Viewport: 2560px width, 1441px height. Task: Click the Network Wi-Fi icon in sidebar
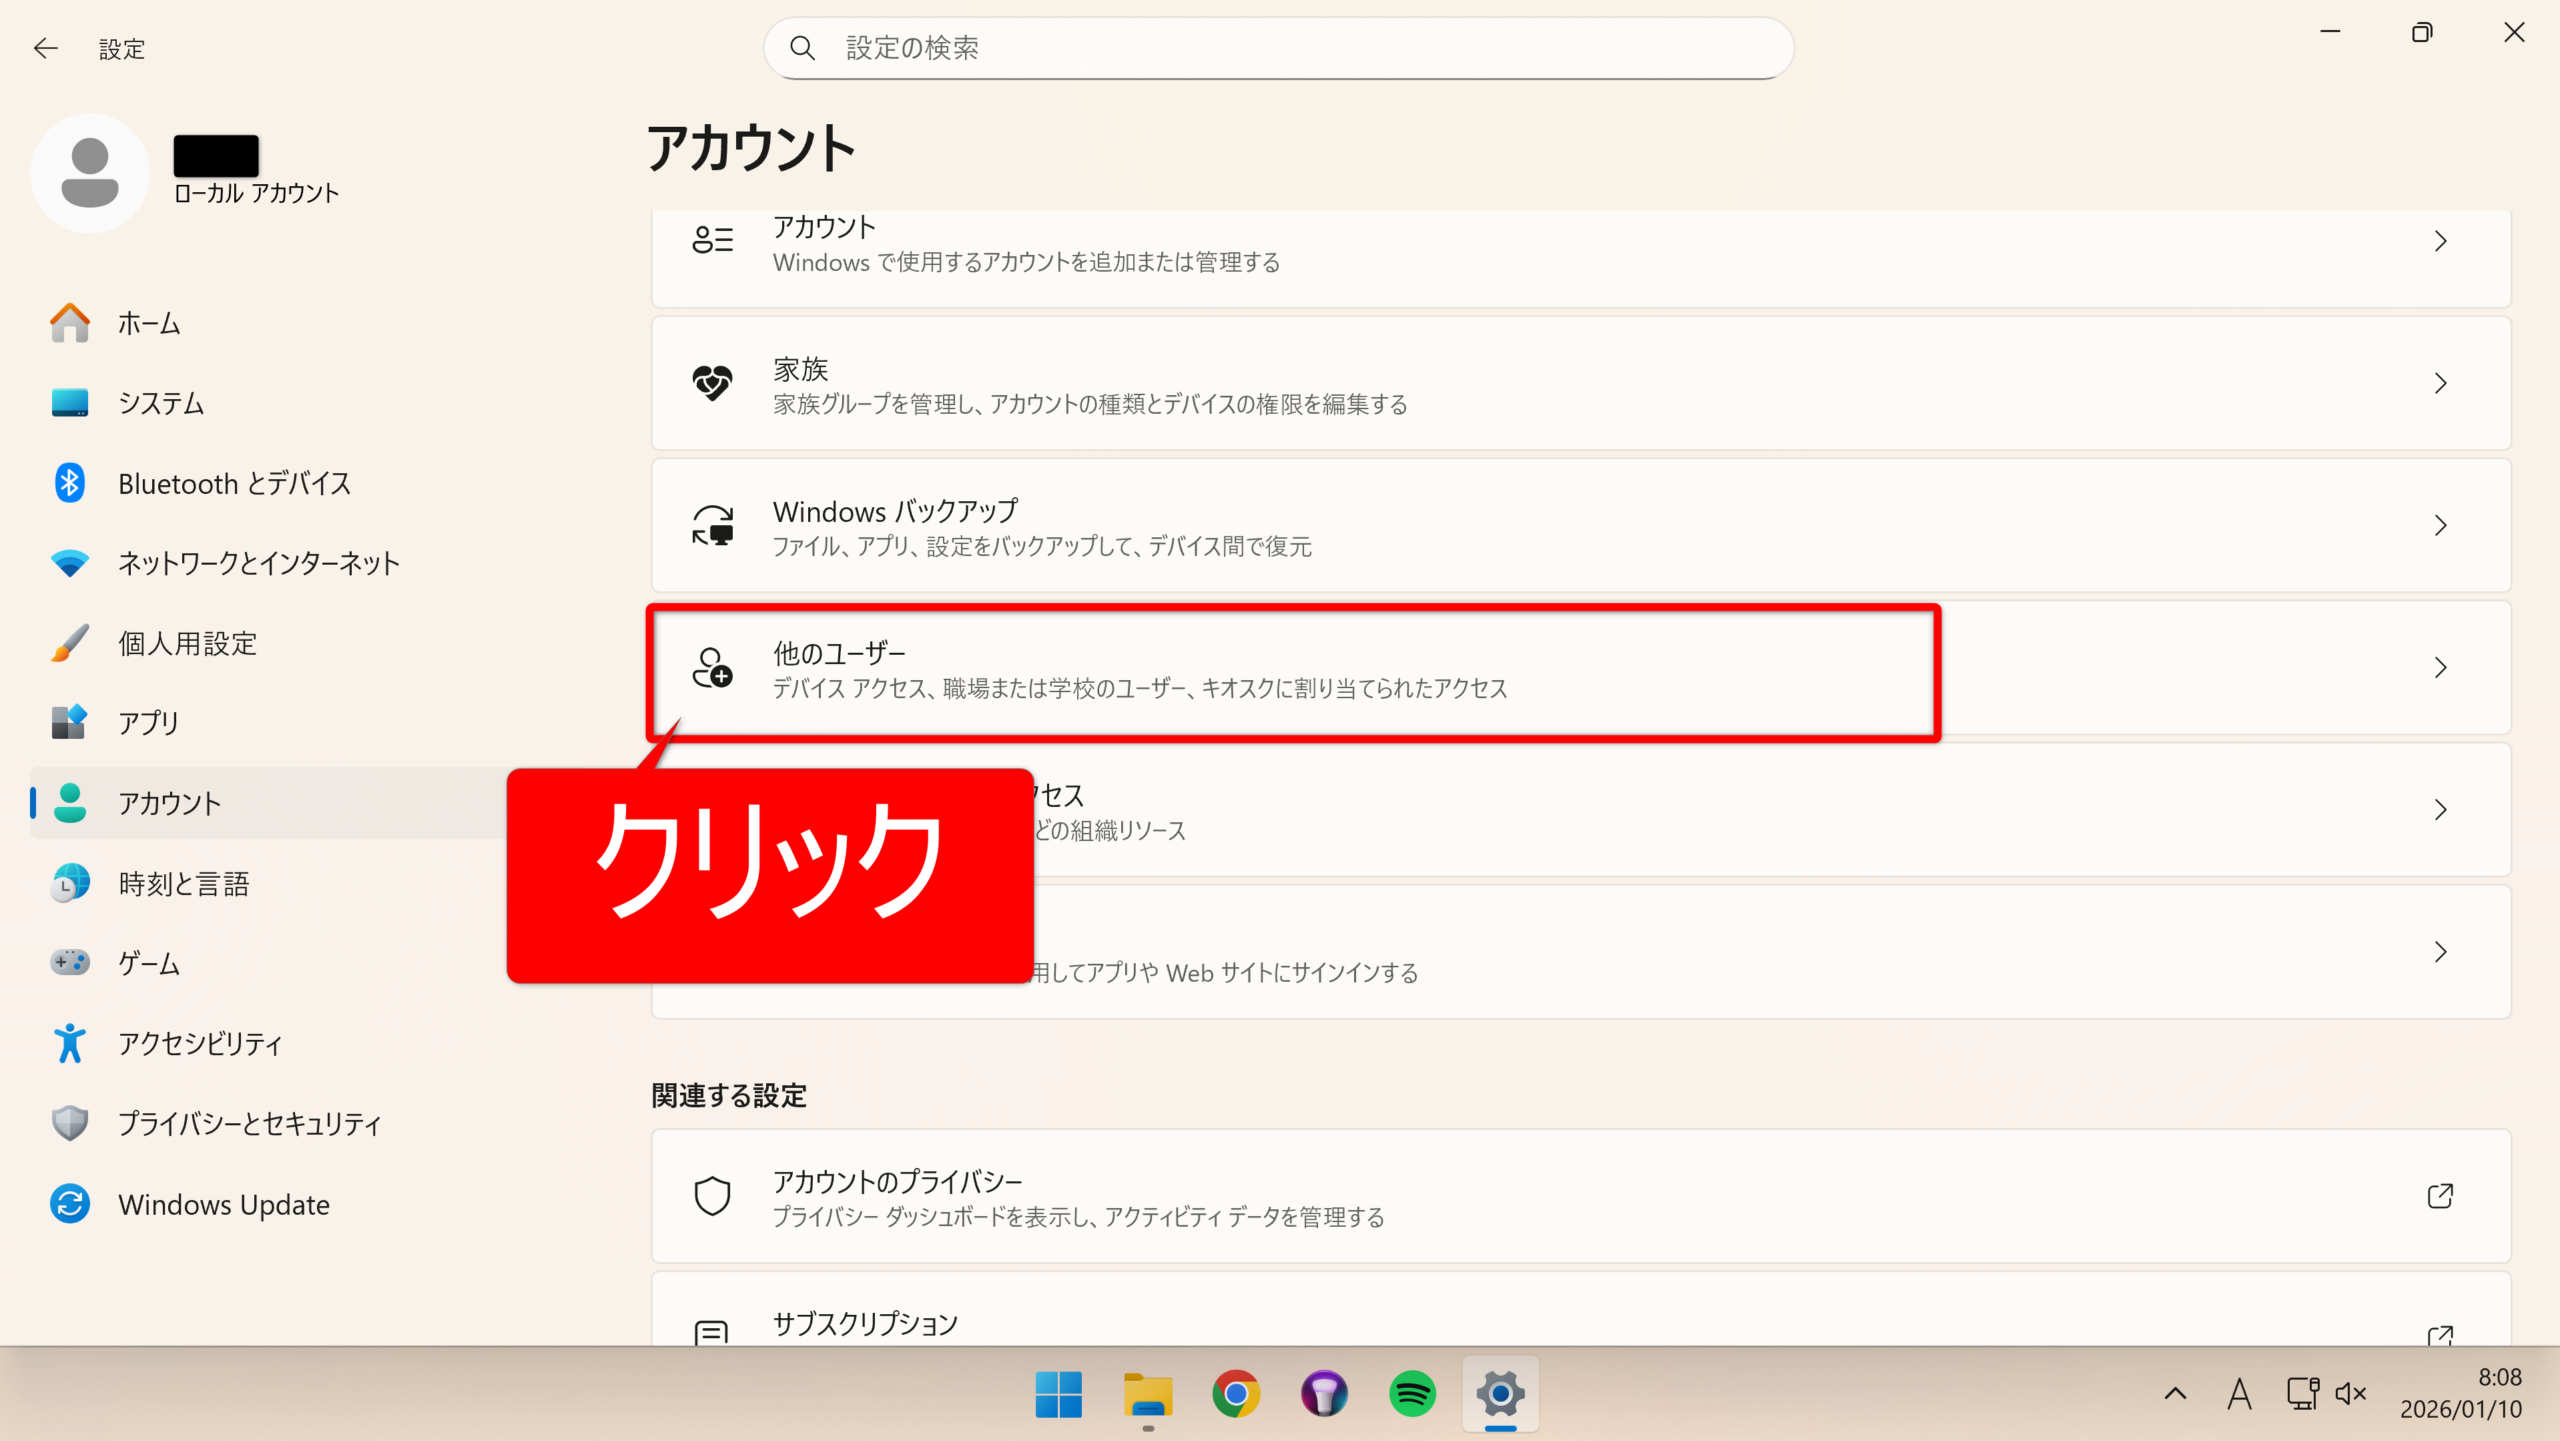point(69,563)
